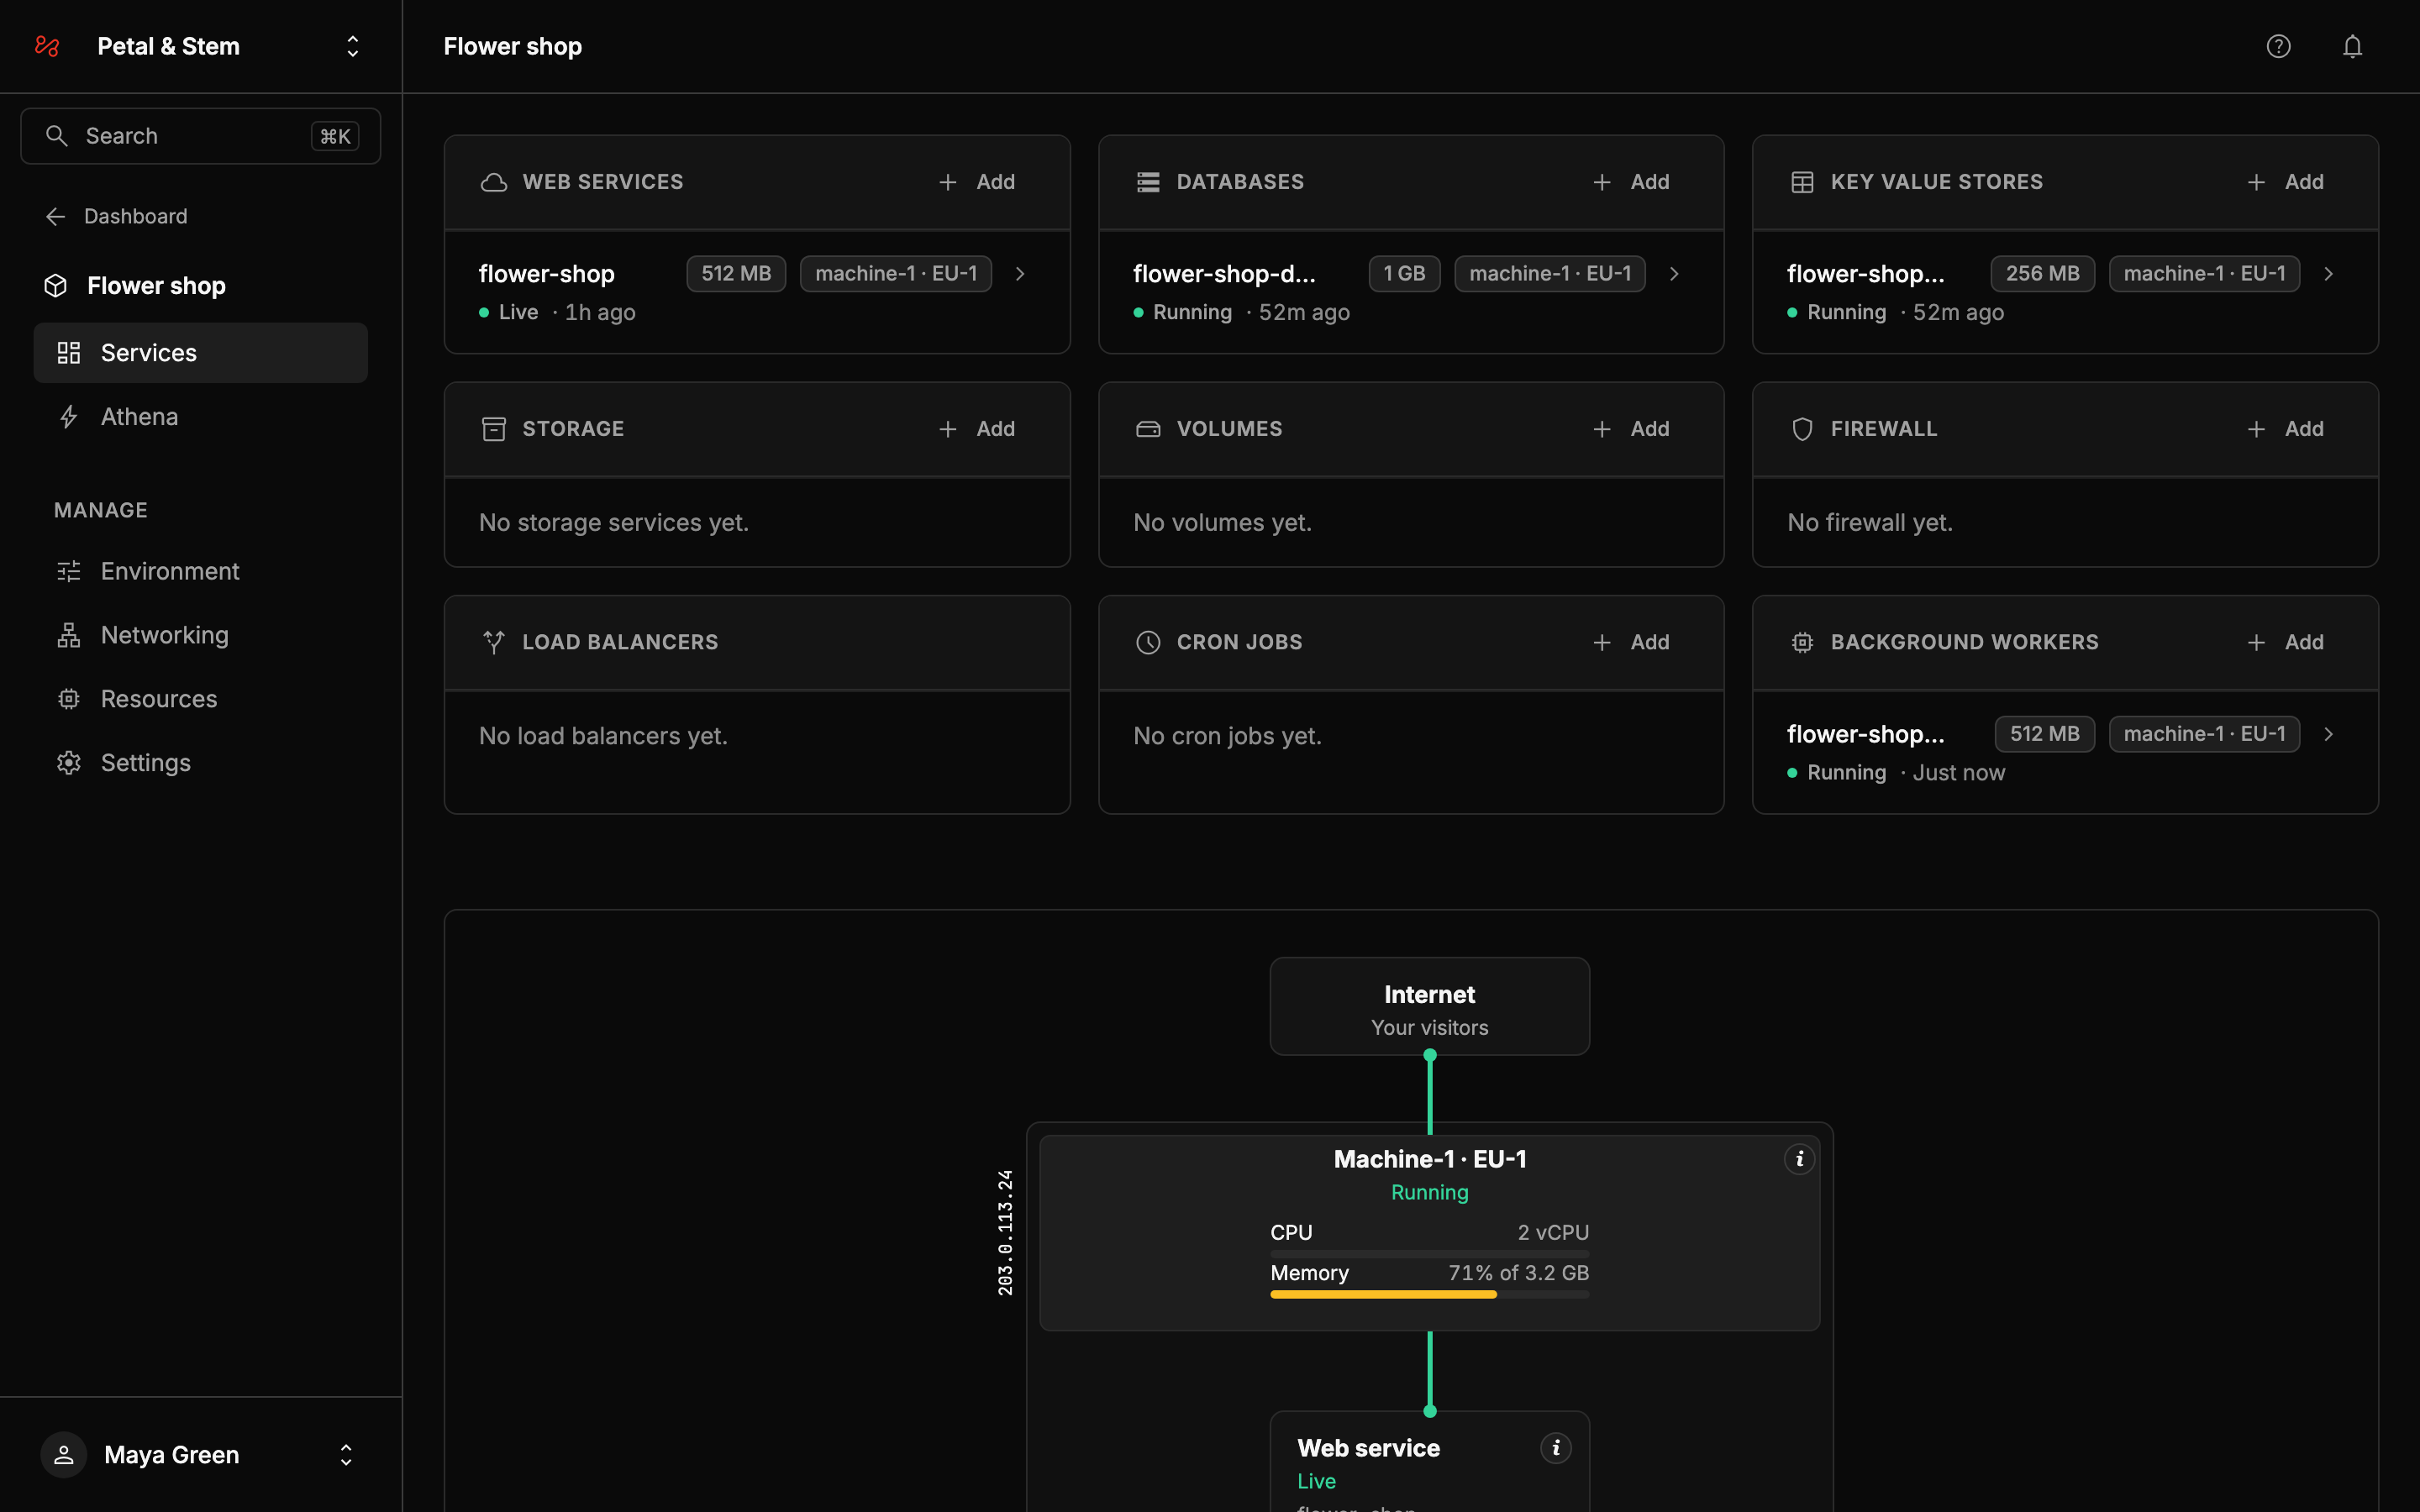Add a new web service
The height and width of the screenshot is (1512, 2420).
[x=977, y=182]
